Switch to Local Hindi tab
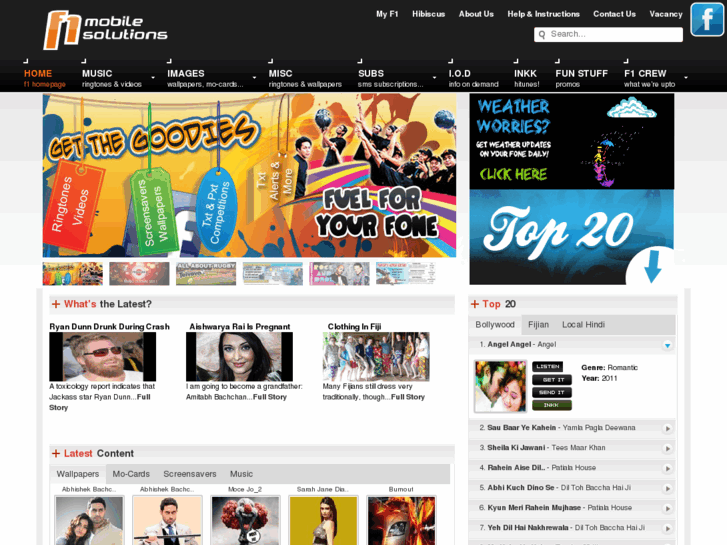Viewport: 727px width, 545px height. tap(583, 325)
